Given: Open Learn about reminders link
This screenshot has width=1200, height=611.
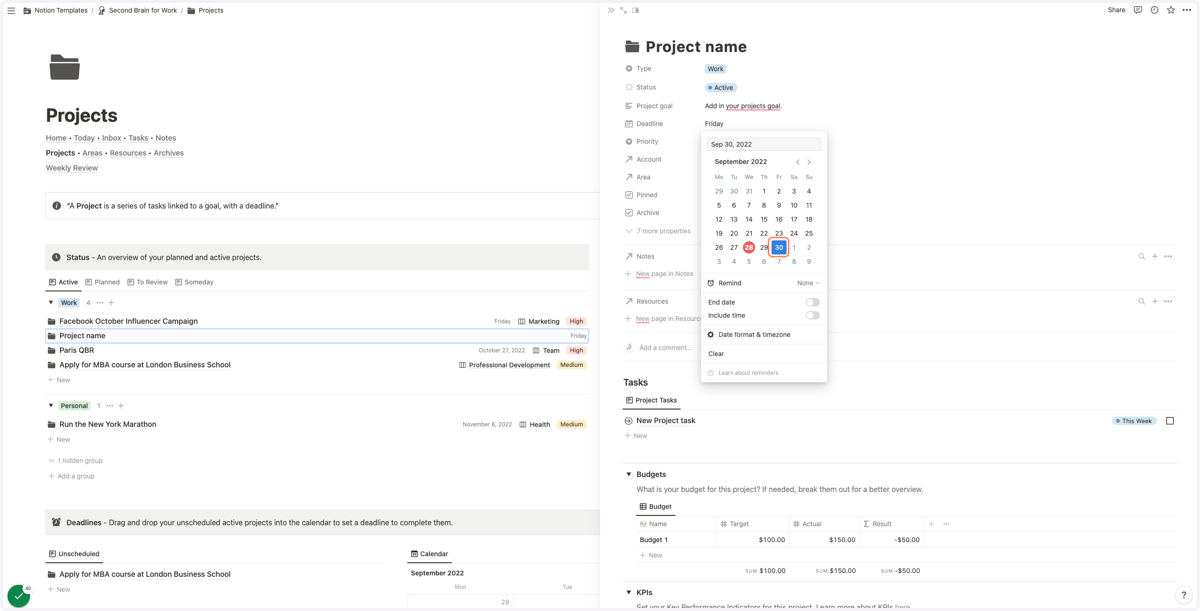Looking at the screenshot, I should (743, 373).
